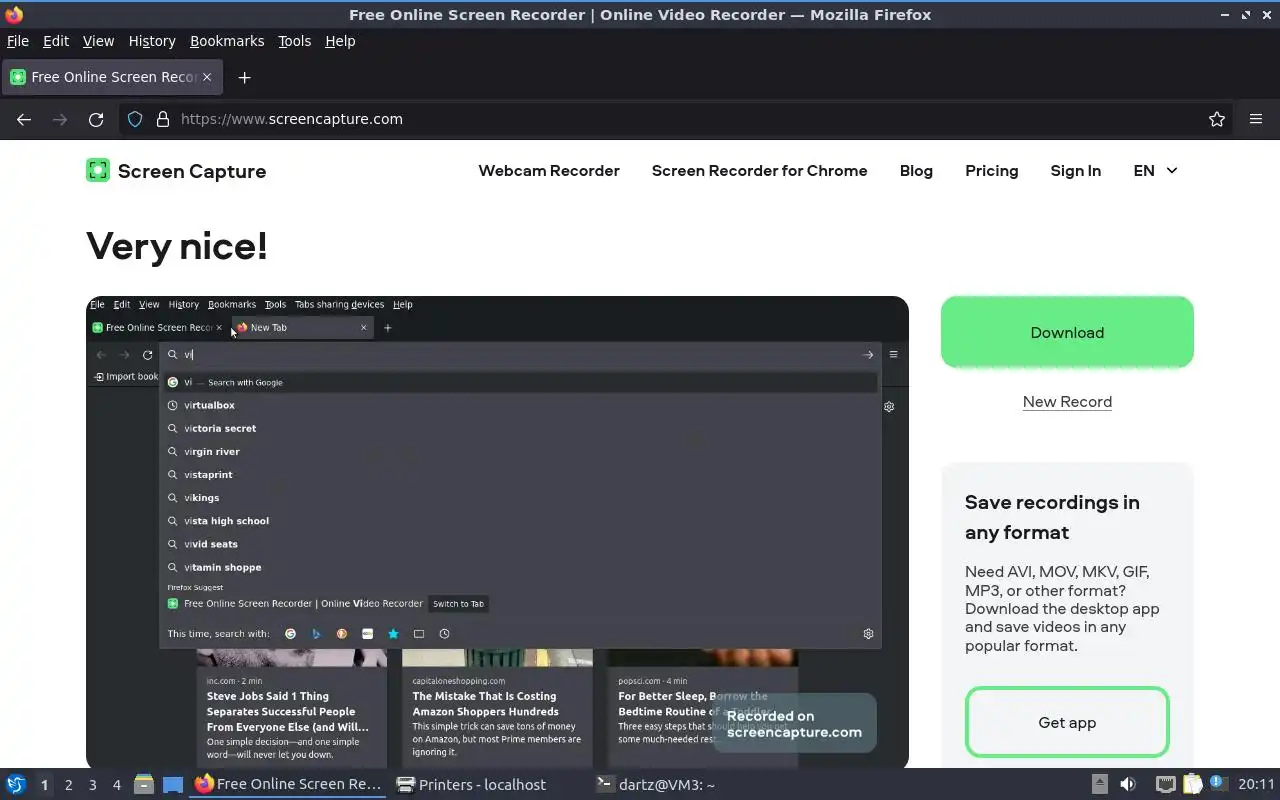Image resolution: width=1280 pixels, height=800 pixels.
Task: Open the Bookmarks menu
Action: (x=227, y=41)
